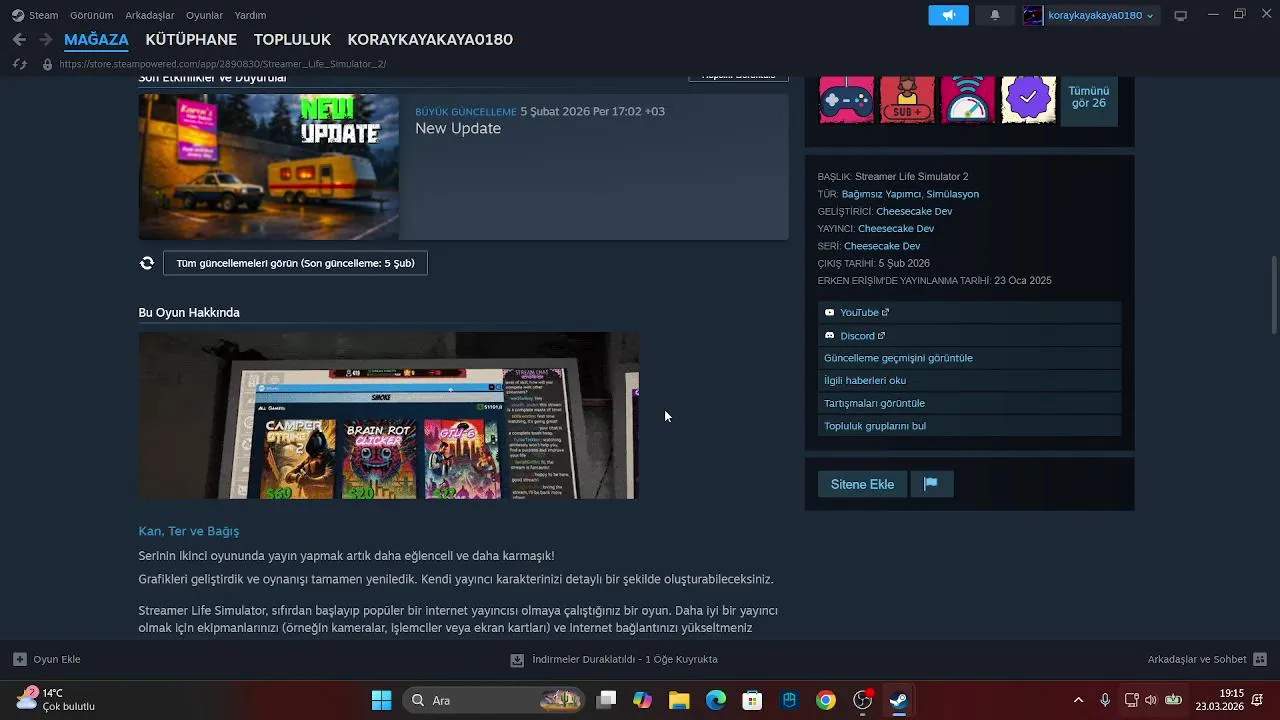Show hidden system tray icons
The image size is (1280, 720).
click(1078, 700)
